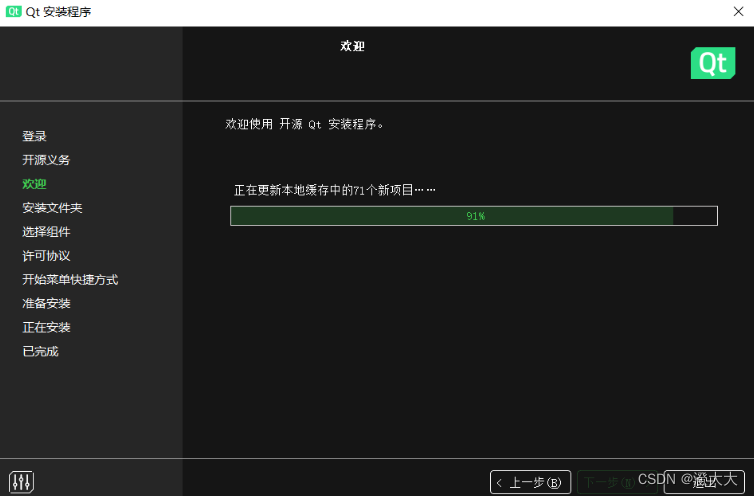754x496 pixels.
Task: Click the 欢迎 page header title
Action: (352, 46)
